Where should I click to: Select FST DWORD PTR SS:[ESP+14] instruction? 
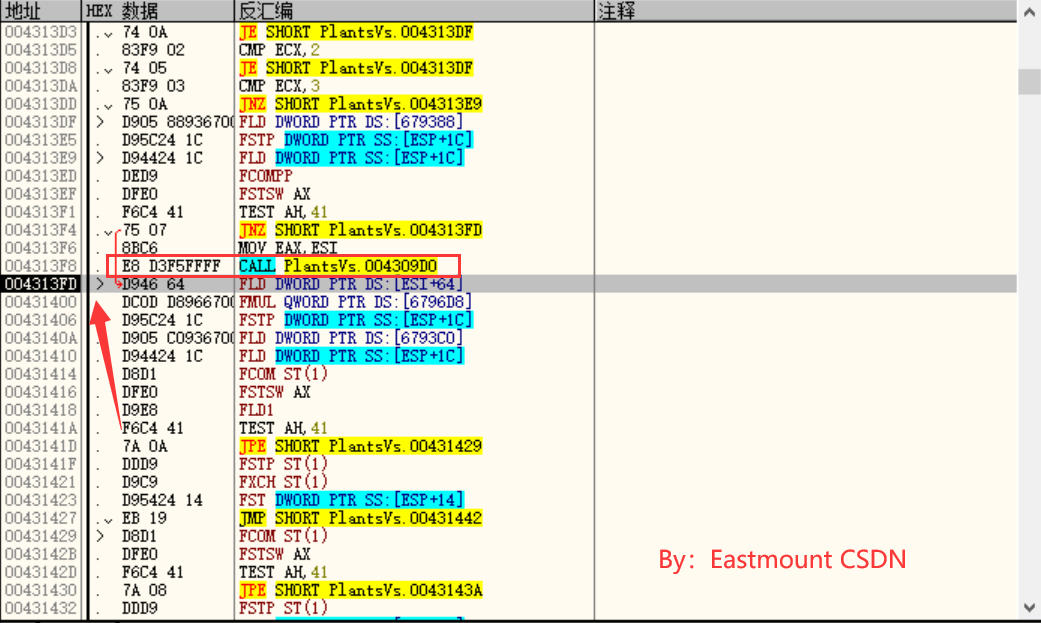coord(351,499)
